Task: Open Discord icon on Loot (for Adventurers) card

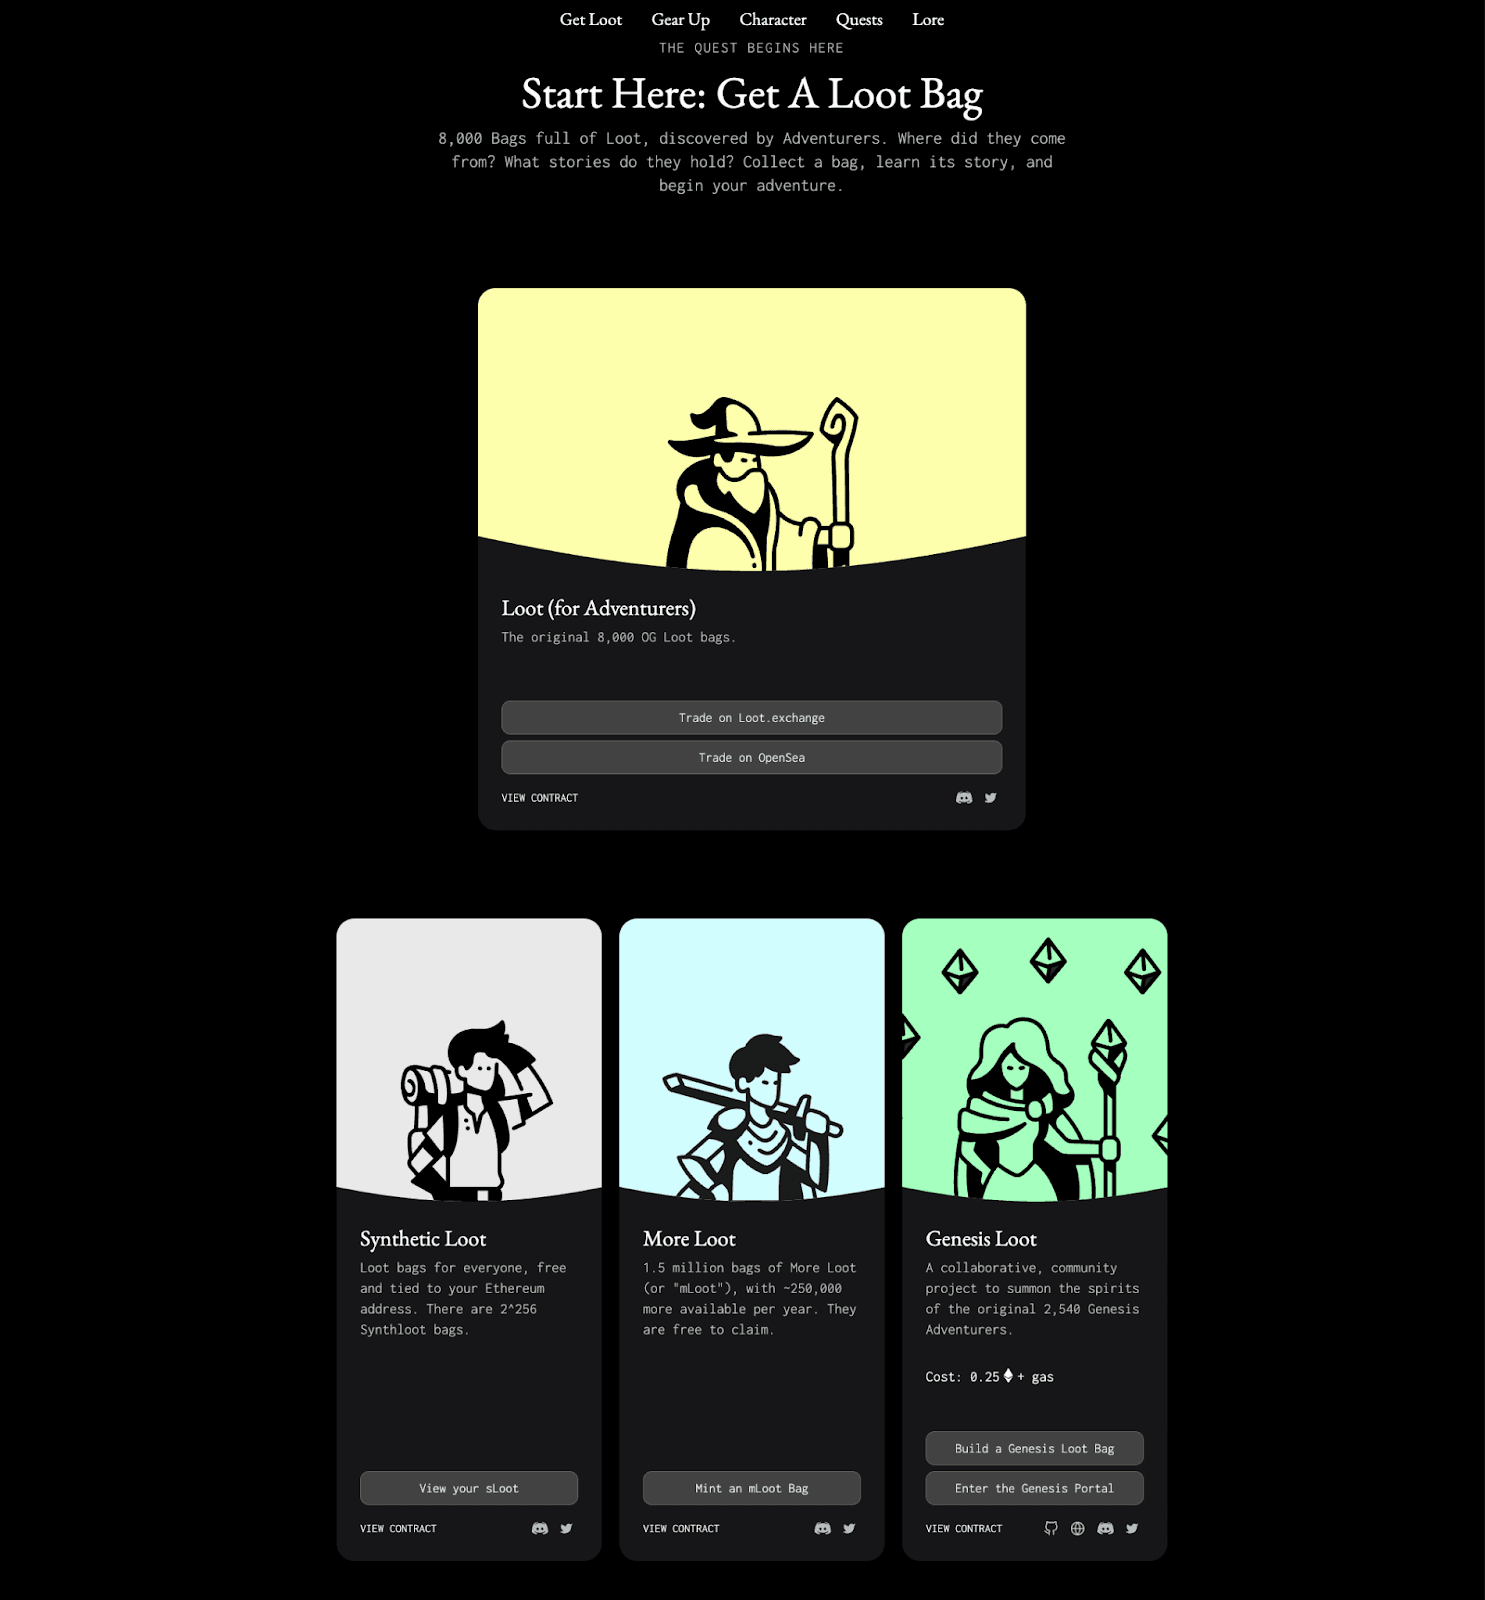Action: (964, 798)
